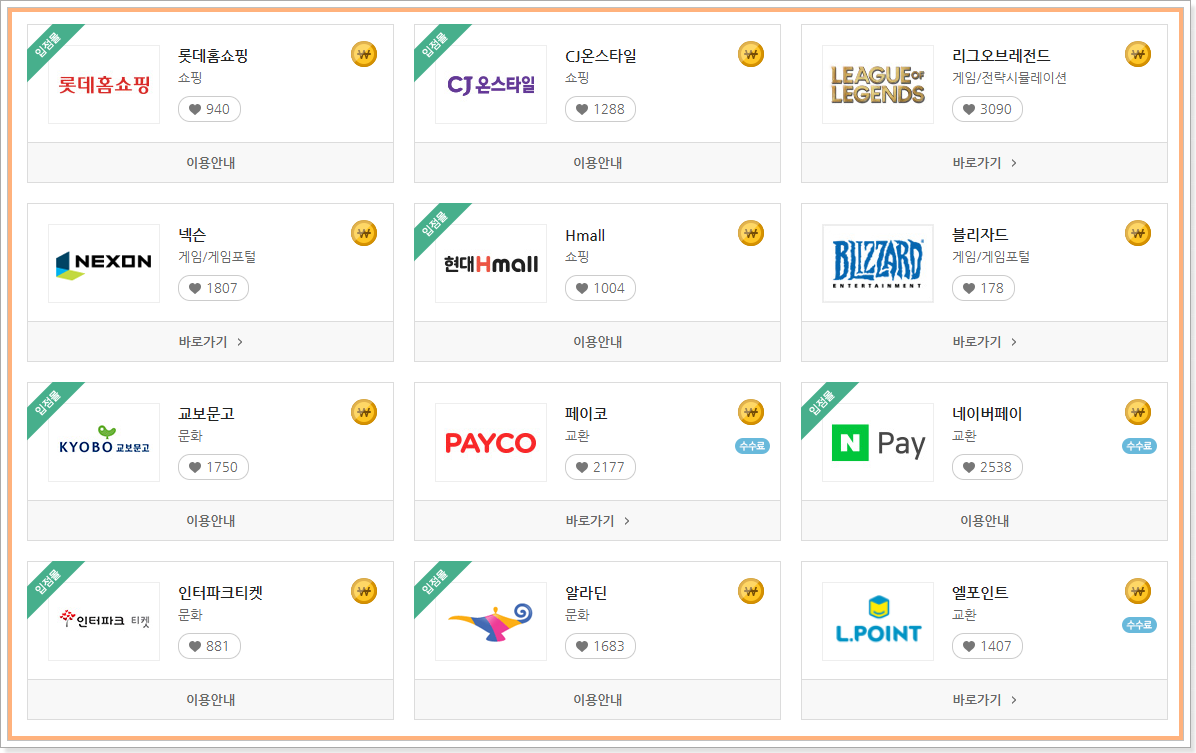This screenshot has width=1196, height=753.
Task: Click the gold won coin on 인터파크티켓 card
Action: [x=364, y=591]
